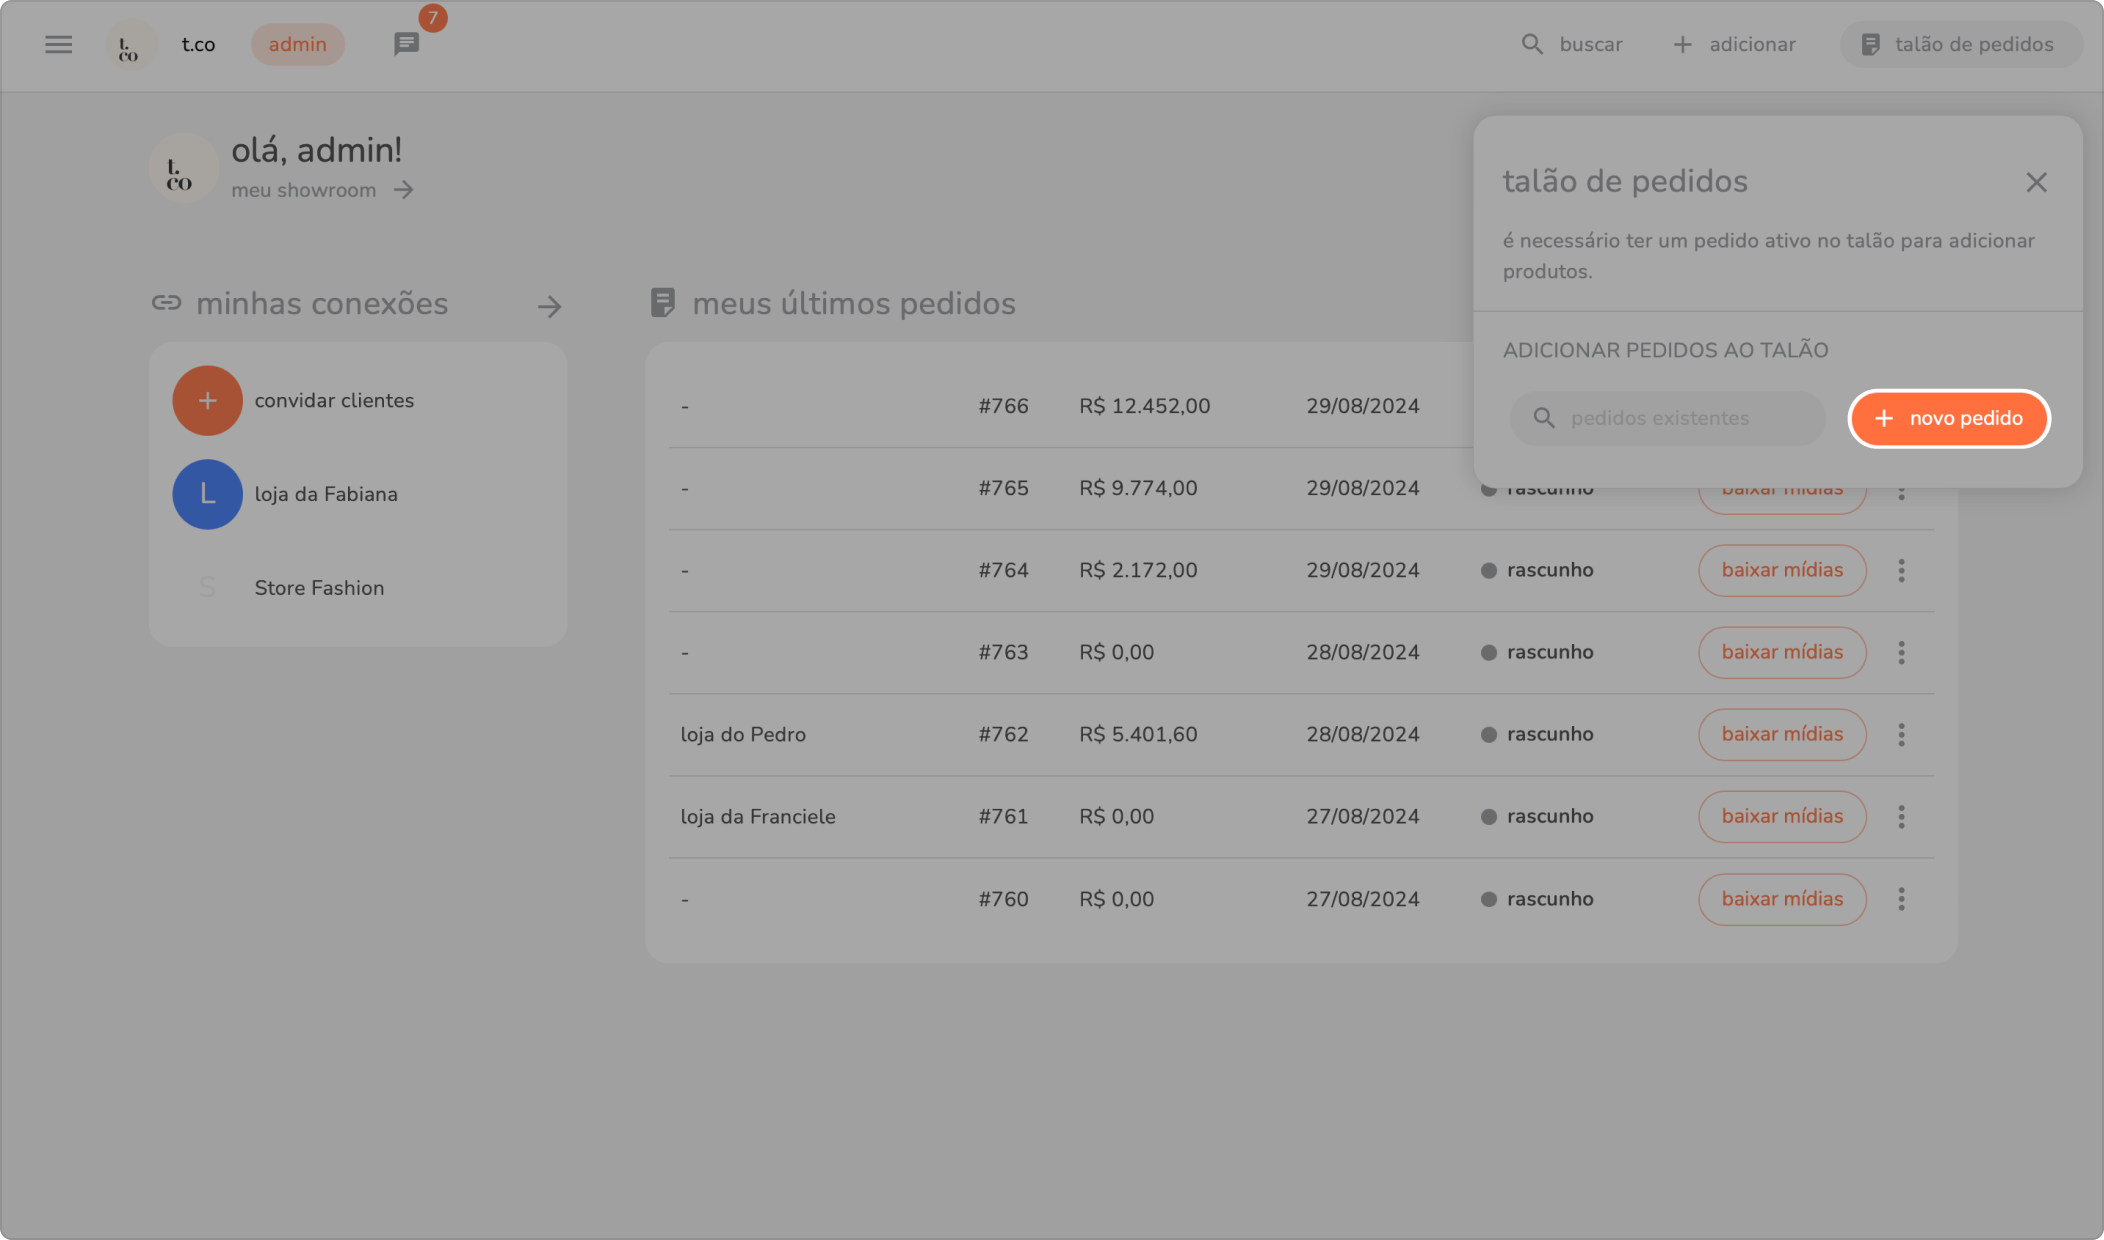Expand minhas conexões arrow
The width and height of the screenshot is (2104, 1240).
coord(549,306)
